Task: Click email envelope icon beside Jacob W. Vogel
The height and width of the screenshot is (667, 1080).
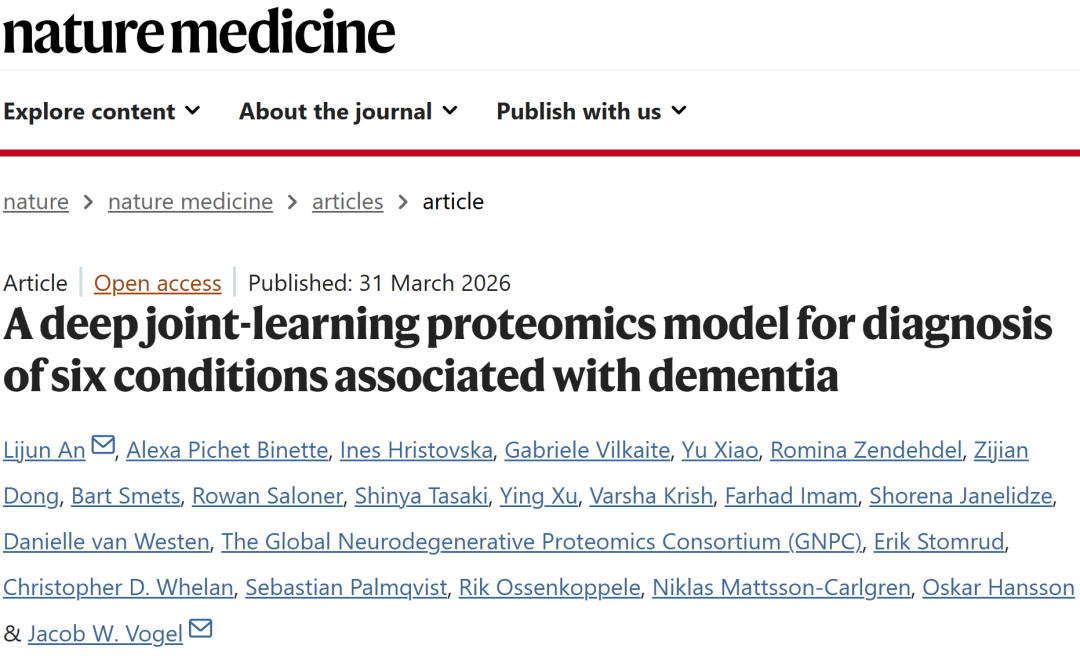Action: pos(201,630)
